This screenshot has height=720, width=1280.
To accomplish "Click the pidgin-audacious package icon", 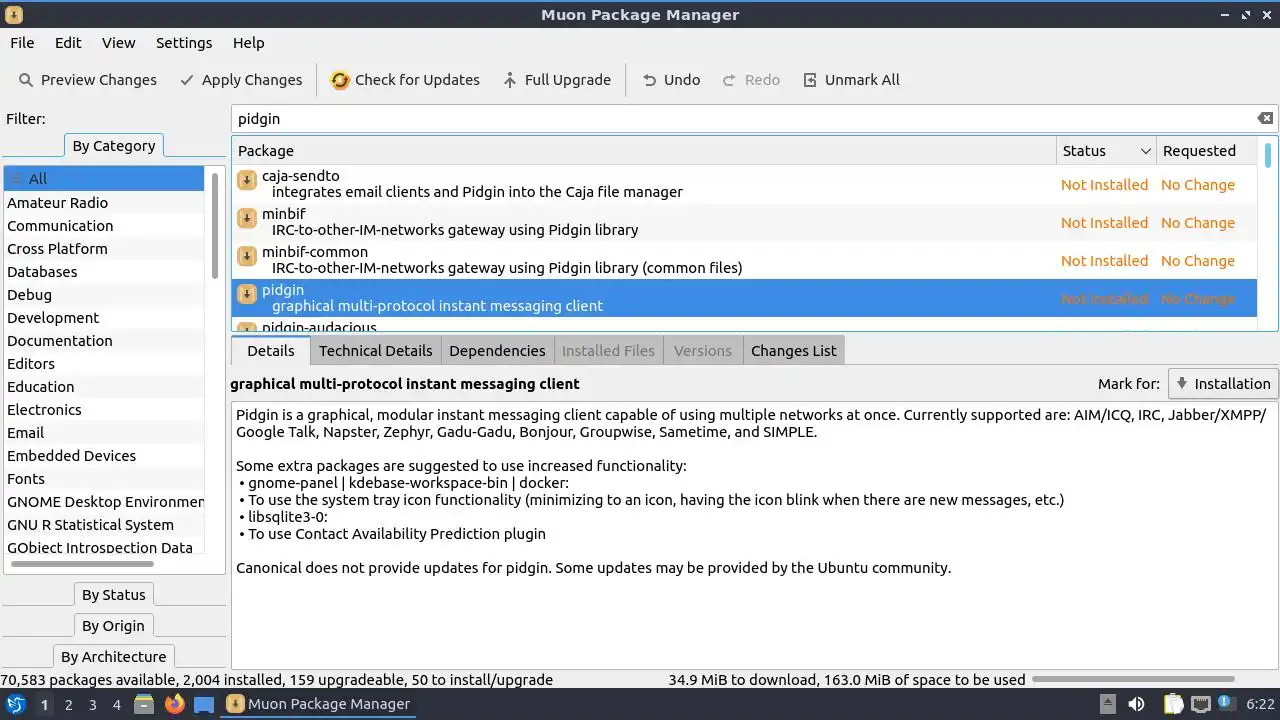I will (247, 326).
